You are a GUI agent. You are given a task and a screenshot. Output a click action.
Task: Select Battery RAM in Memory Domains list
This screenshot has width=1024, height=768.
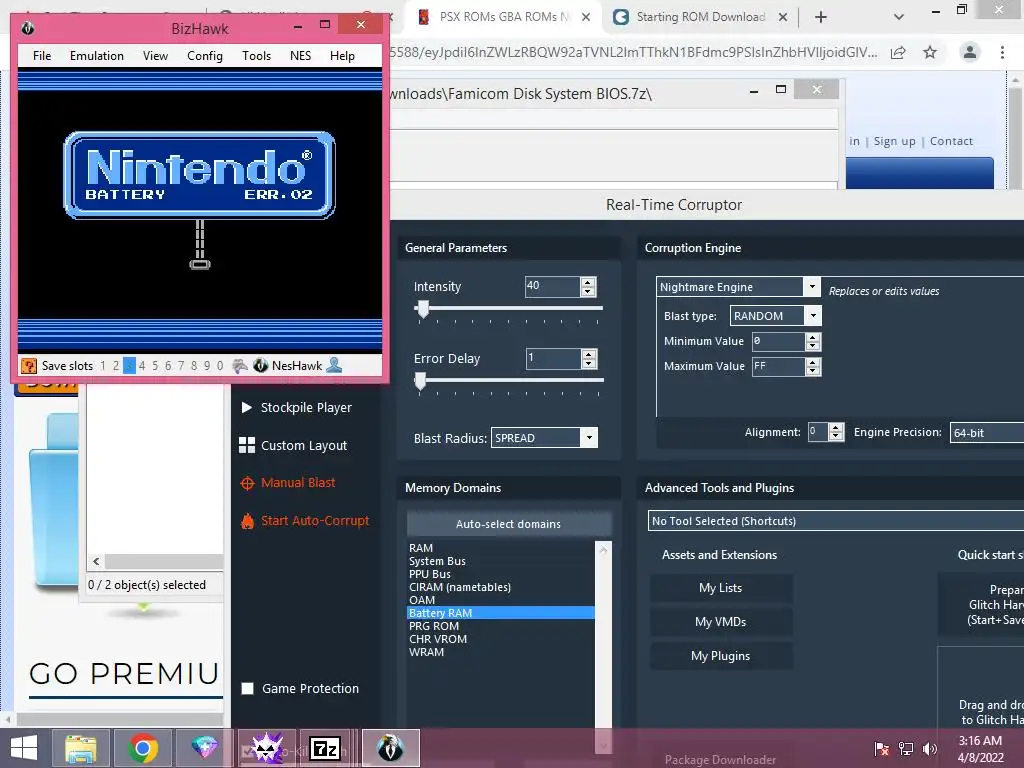(x=500, y=613)
